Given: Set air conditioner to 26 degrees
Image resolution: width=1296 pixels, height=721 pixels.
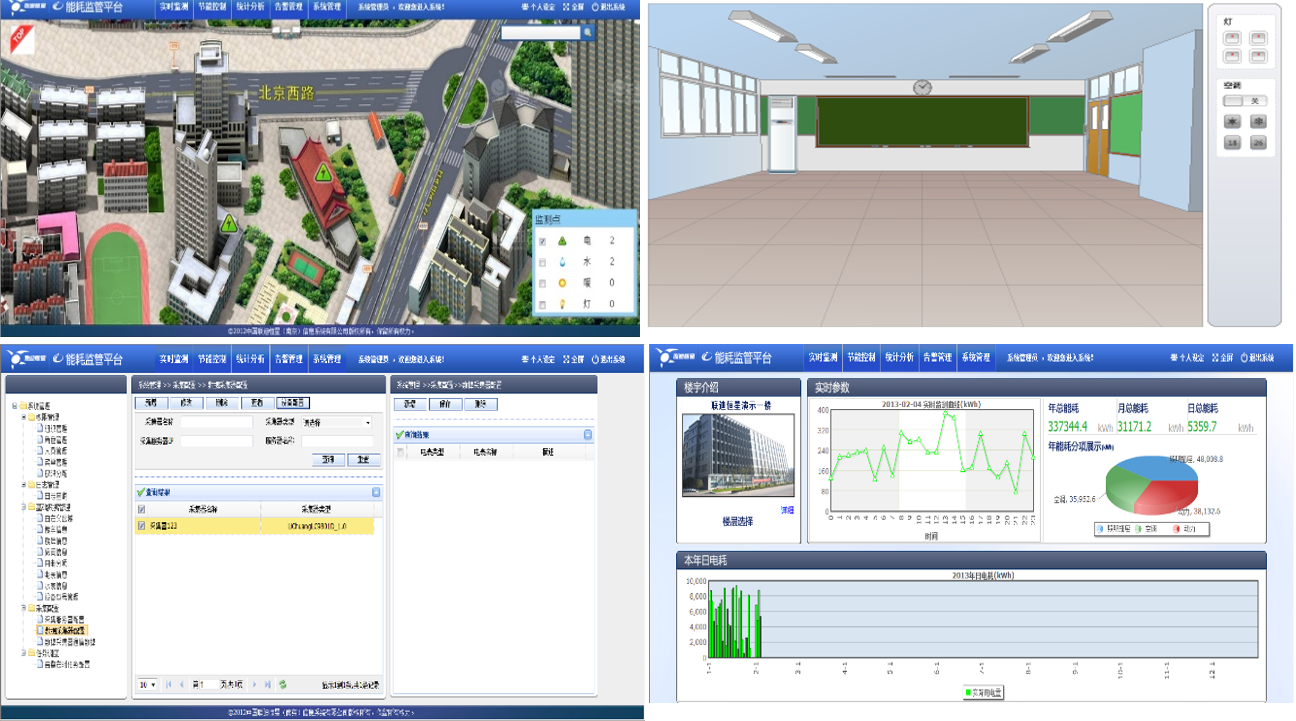Looking at the screenshot, I should pos(1256,143).
